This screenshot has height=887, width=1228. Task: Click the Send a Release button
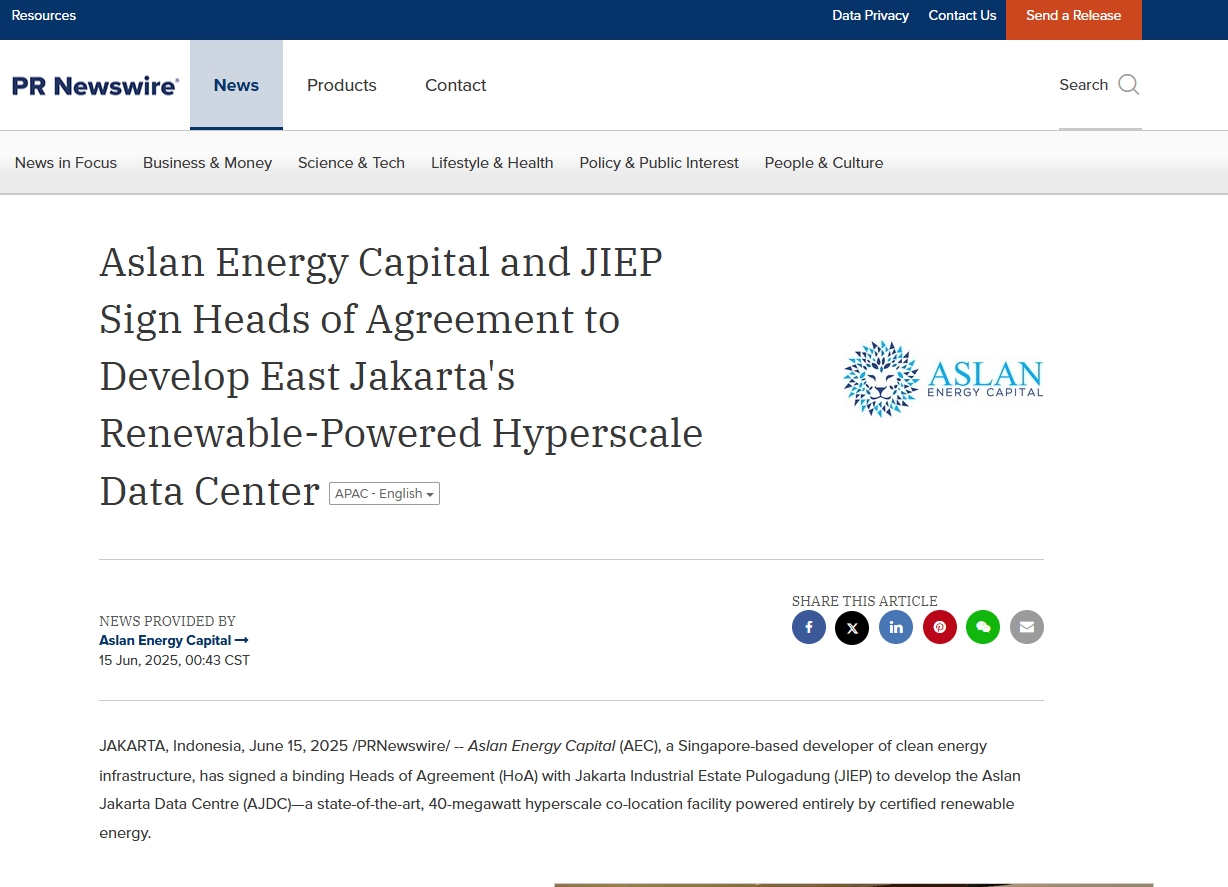(x=1074, y=20)
